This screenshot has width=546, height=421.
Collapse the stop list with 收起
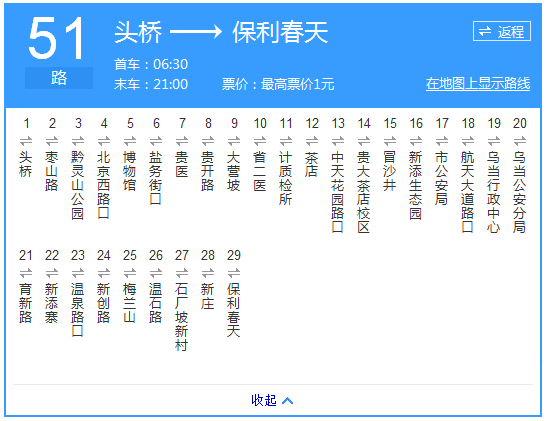[272, 400]
